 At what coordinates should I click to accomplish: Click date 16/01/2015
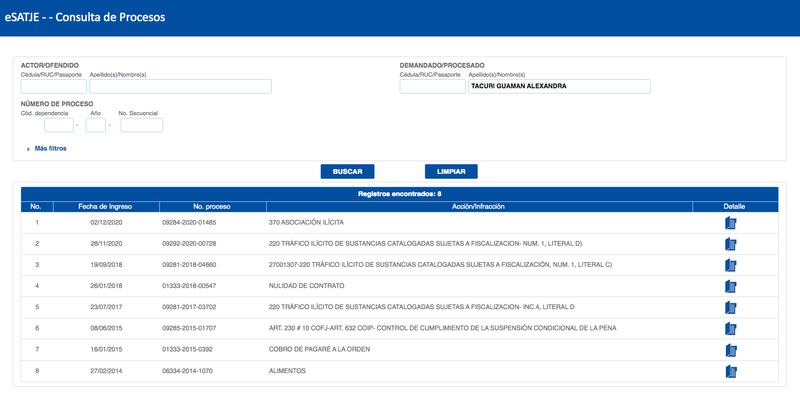pos(106,350)
